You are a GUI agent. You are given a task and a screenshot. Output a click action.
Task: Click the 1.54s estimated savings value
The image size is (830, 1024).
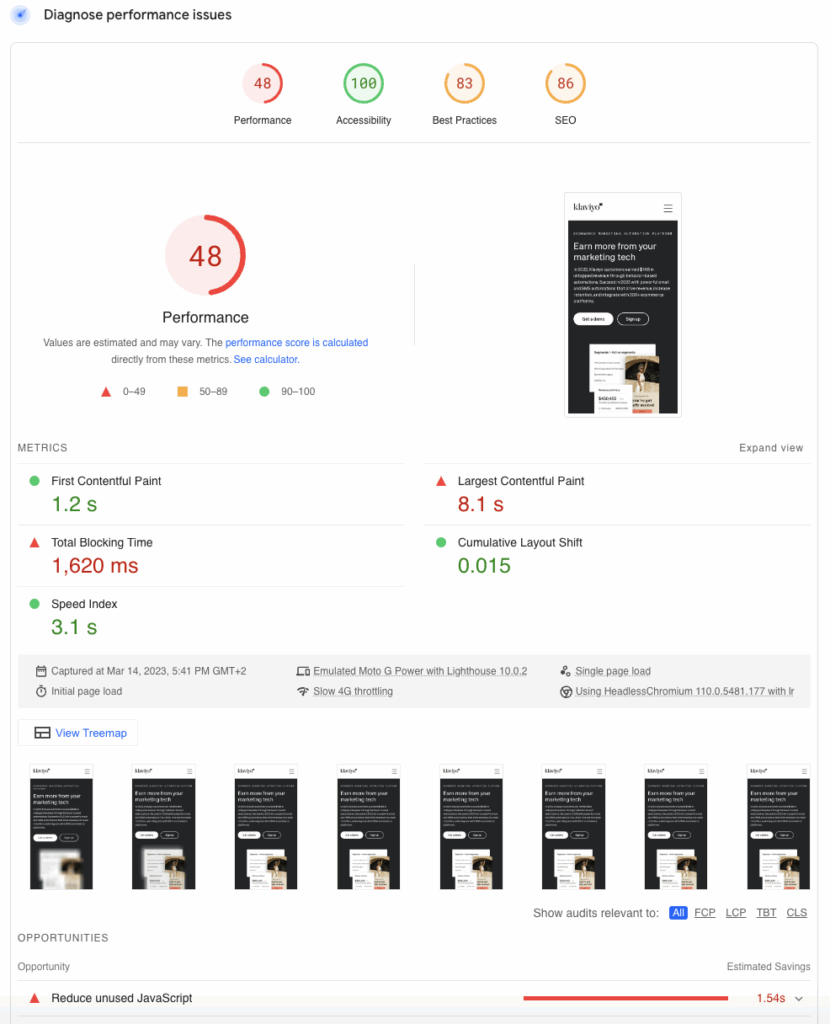coord(771,998)
